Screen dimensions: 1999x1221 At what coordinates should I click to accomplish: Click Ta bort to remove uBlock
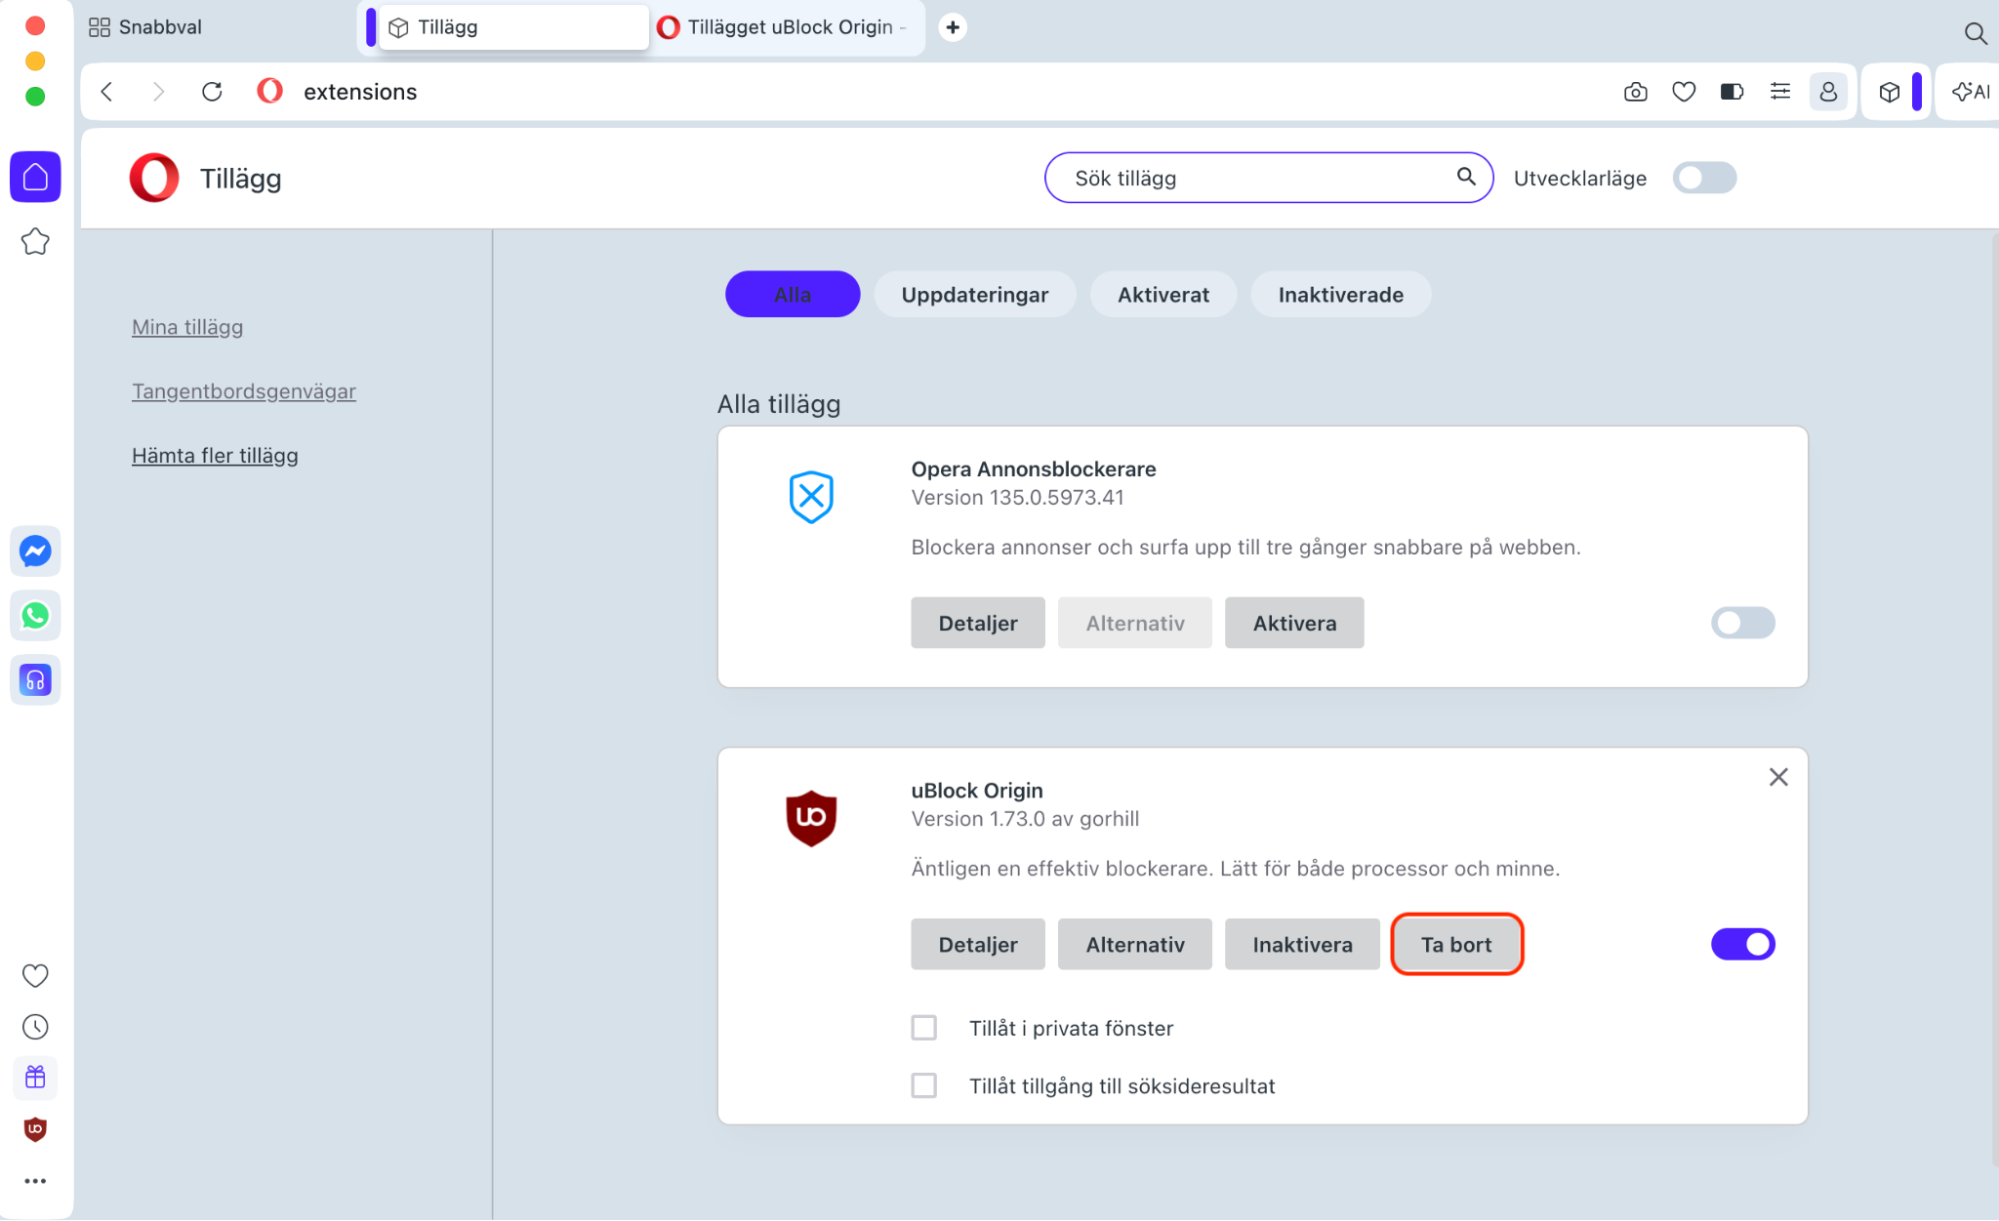(1456, 945)
